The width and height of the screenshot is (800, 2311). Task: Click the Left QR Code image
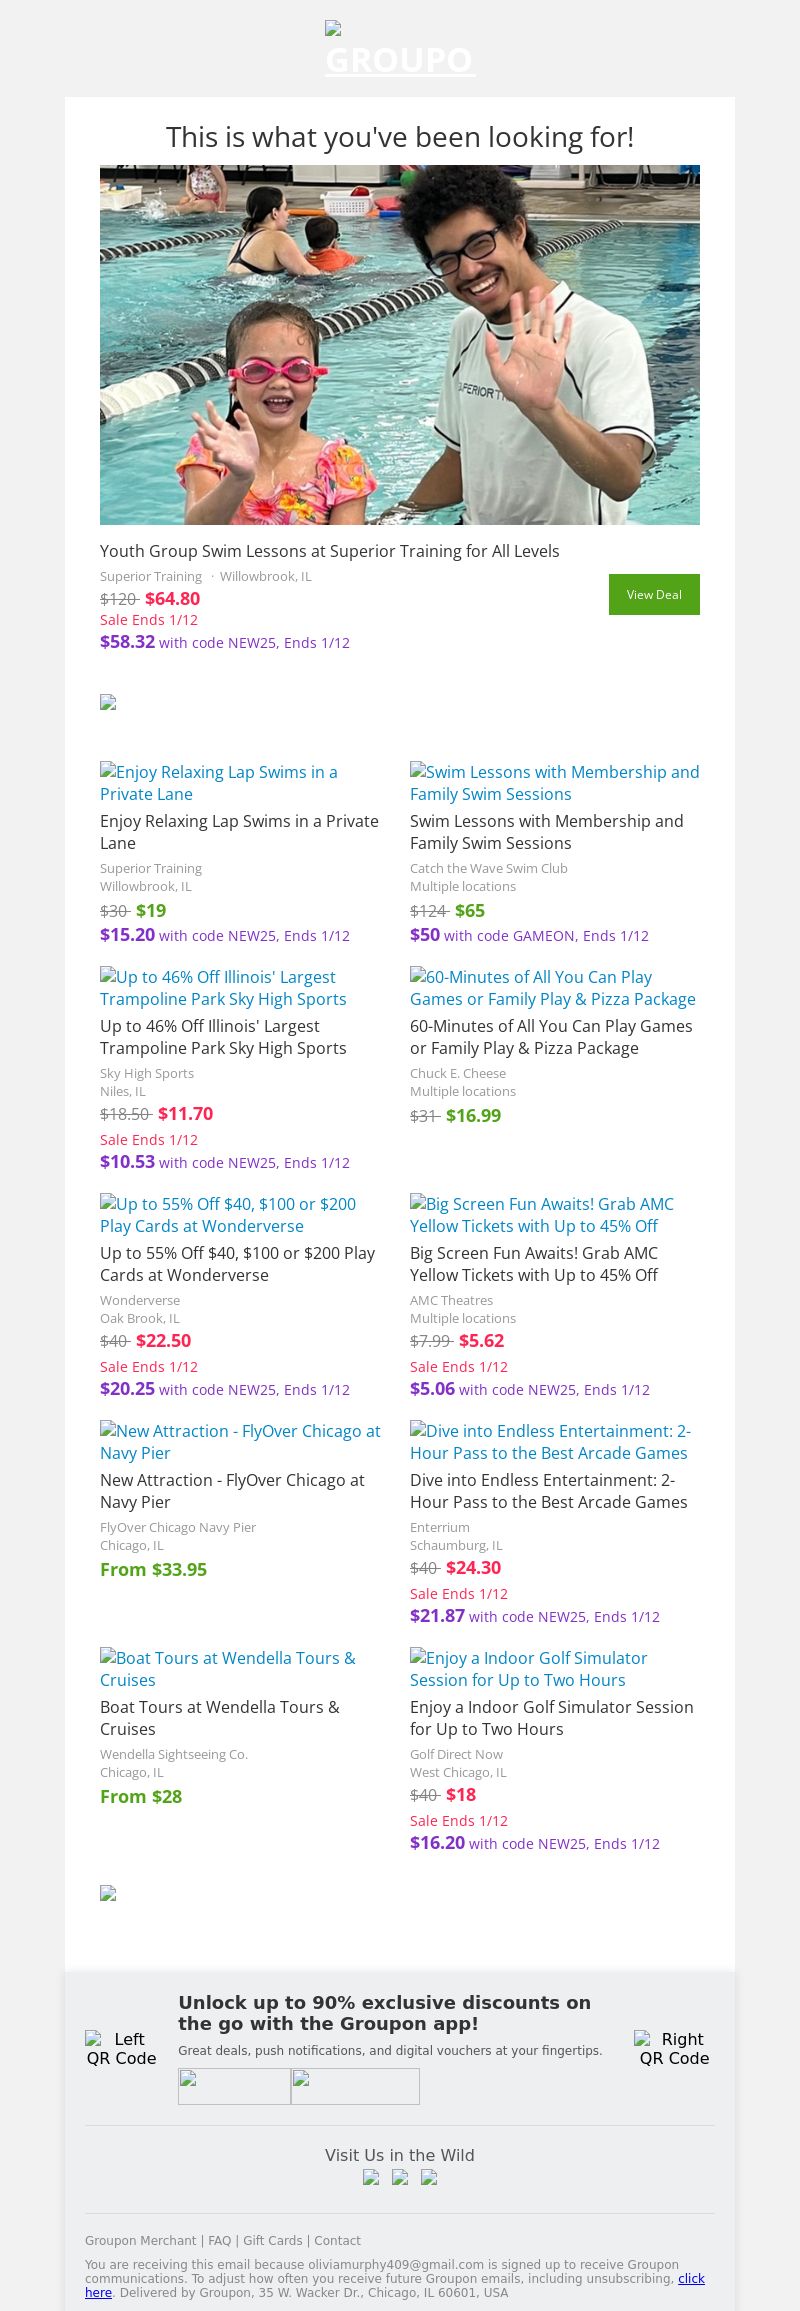pyautogui.click(x=122, y=2048)
